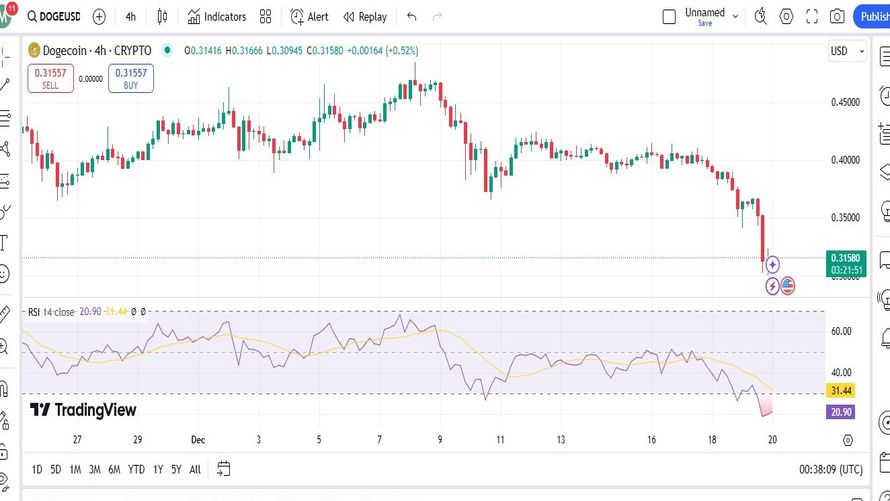Screen dimensions: 890x501
Task: Start bar Replay mode
Action: (365, 17)
